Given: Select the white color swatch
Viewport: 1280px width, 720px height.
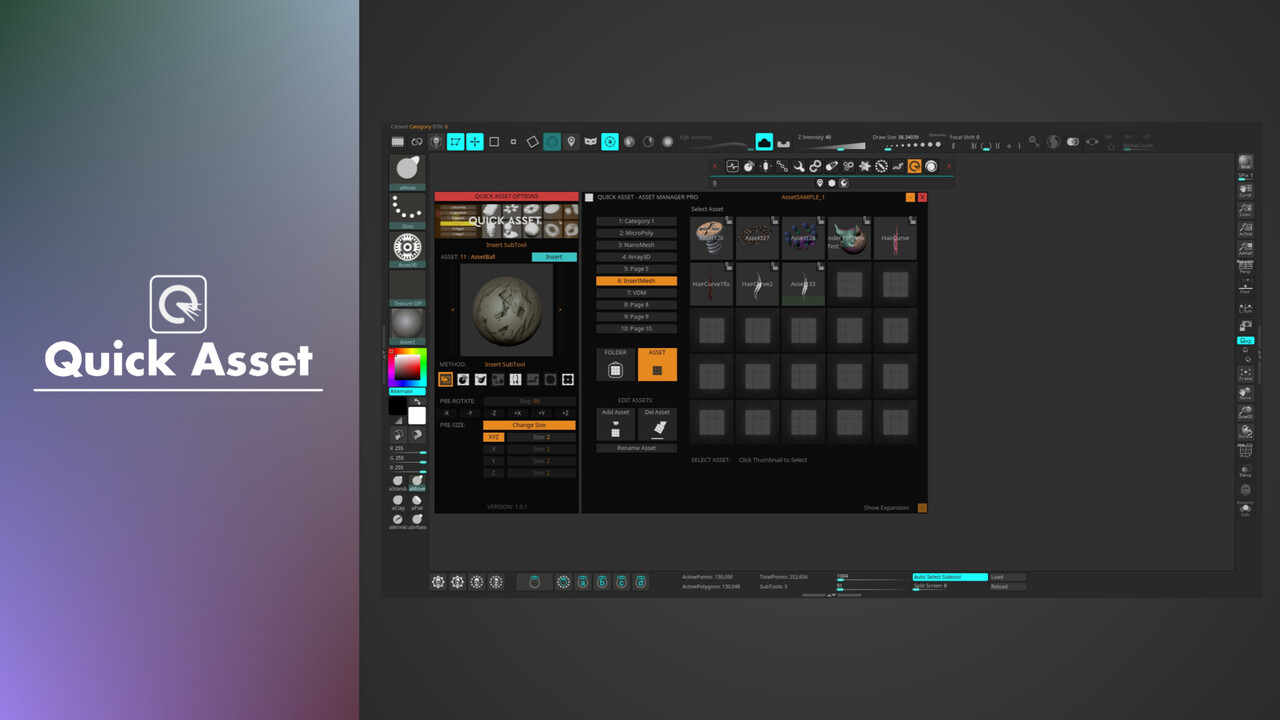Looking at the screenshot, I should [x=417, y=416].
